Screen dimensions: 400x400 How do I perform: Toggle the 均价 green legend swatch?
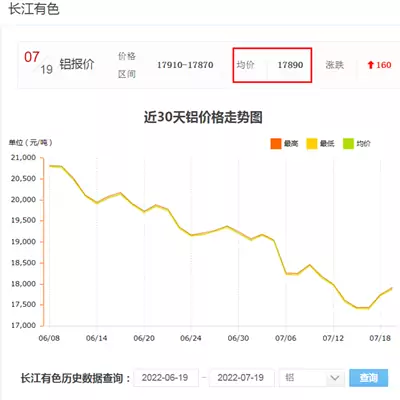click(348, 144)
